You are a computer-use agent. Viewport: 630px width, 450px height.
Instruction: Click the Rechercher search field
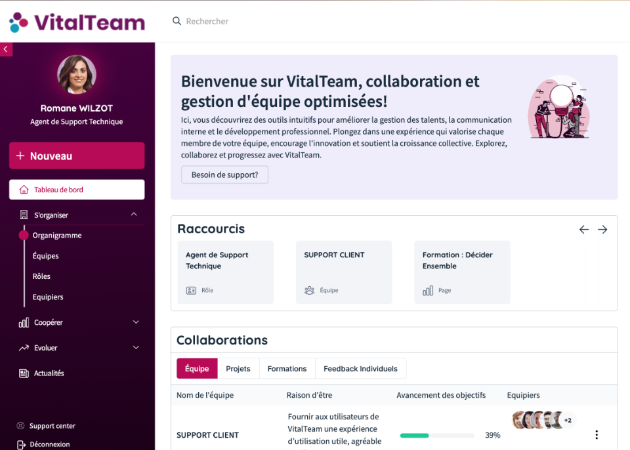(x=207, y=21)
